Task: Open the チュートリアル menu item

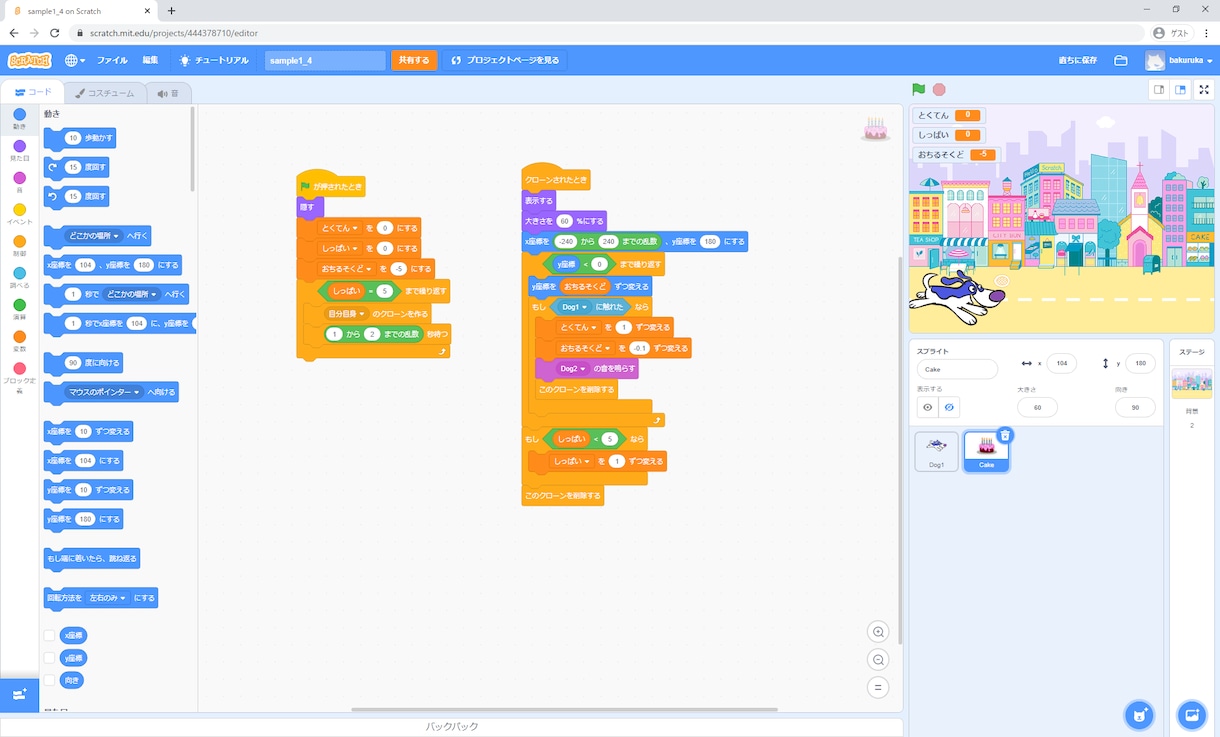Action: [214, 60]
